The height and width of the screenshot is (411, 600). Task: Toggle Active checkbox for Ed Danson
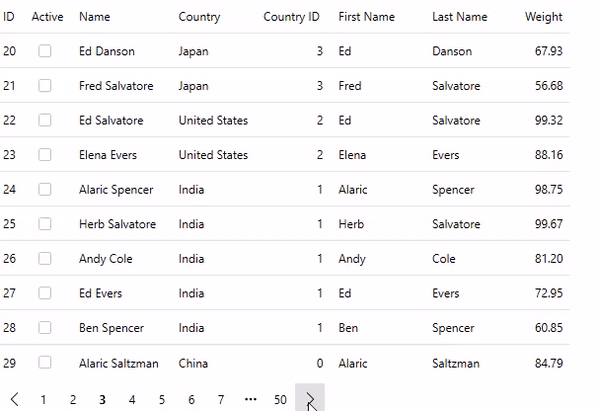click(x=45, y=51)
